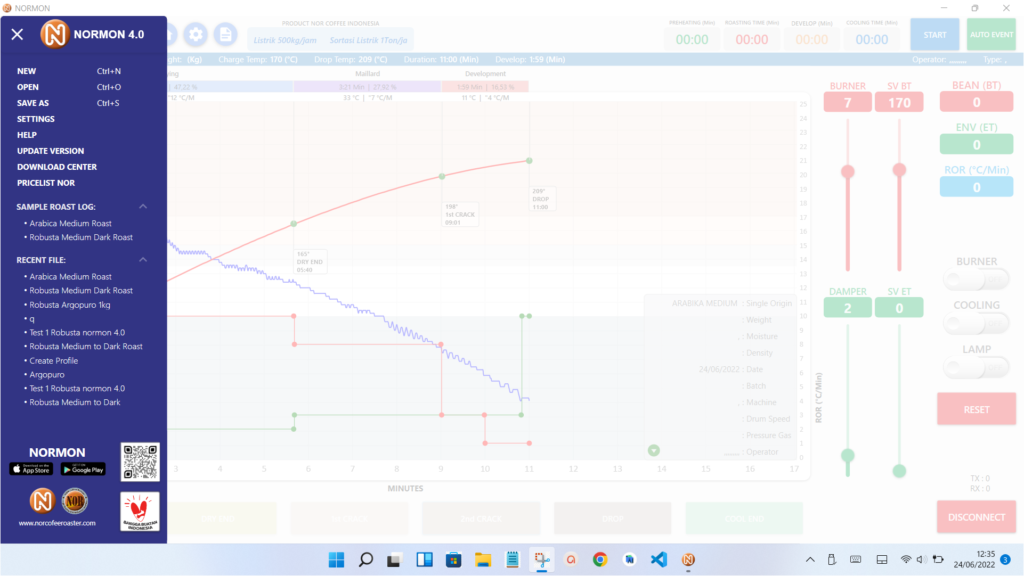
Task: Click the red RESET button
Action: click(x=976, y=409)
